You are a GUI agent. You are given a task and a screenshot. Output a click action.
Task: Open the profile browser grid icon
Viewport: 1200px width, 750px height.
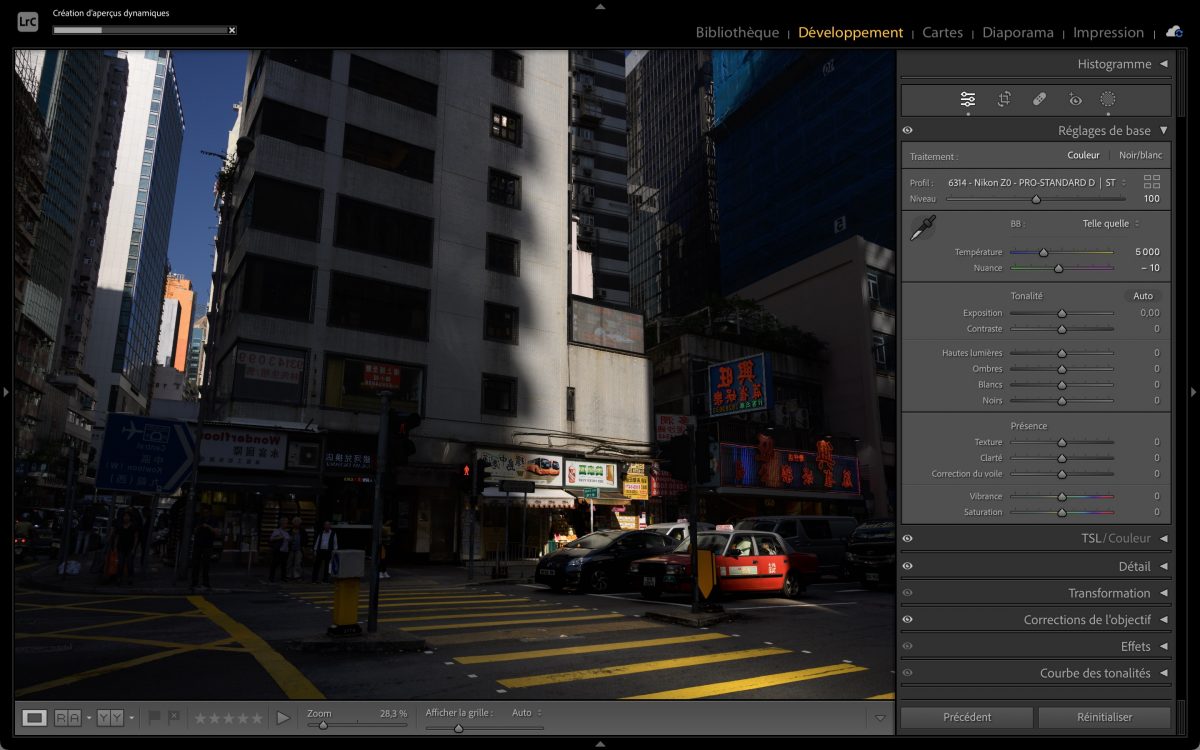[x=1152, y=182]
